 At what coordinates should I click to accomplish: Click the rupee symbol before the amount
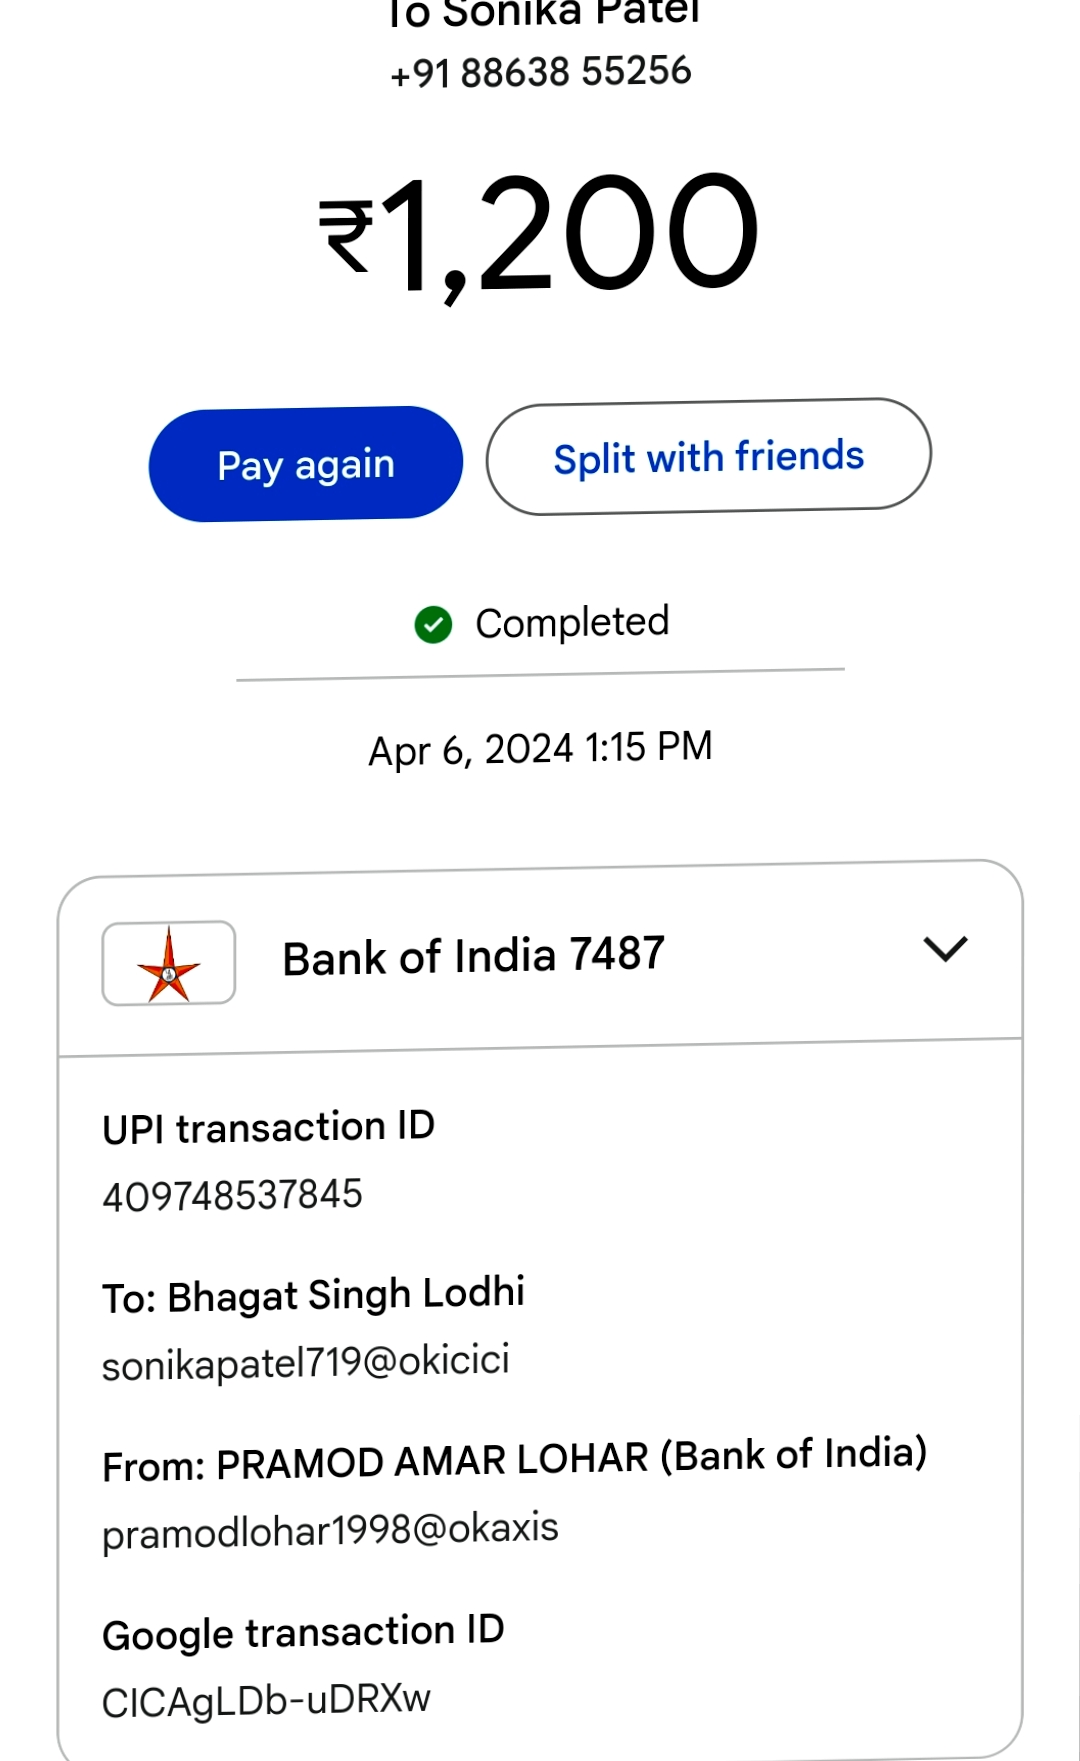point(346,236)
